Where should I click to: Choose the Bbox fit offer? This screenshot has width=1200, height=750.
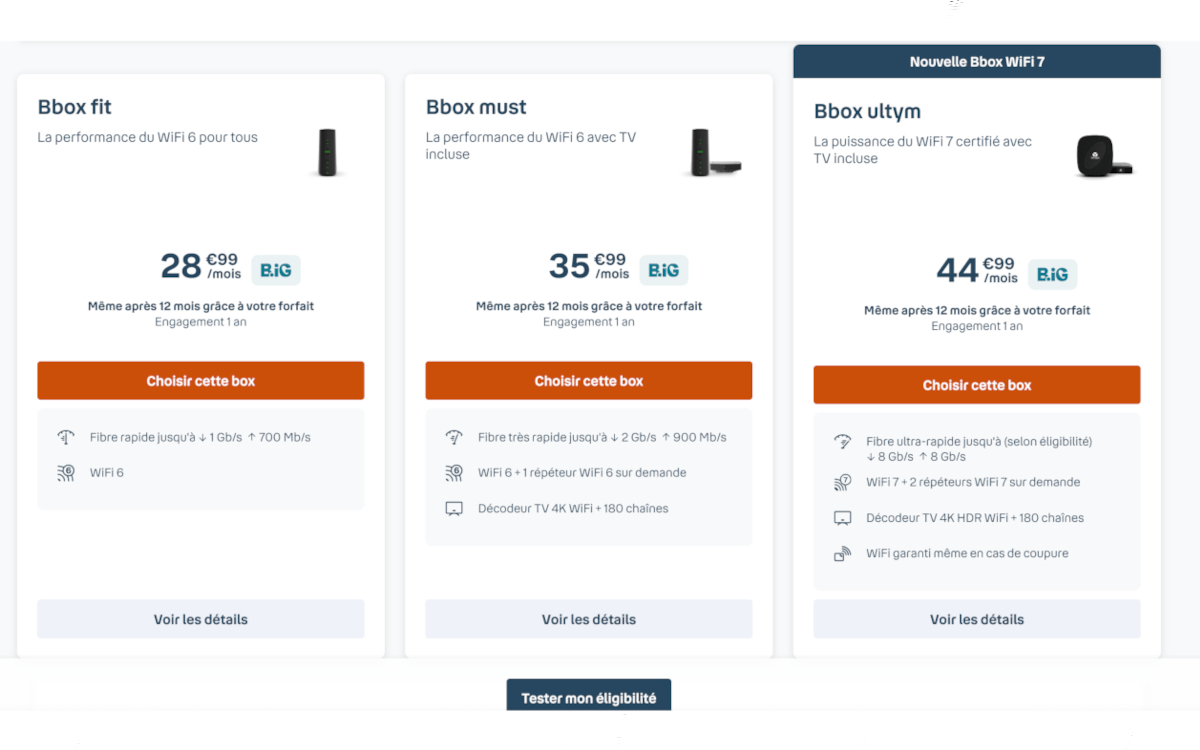click(201, 381)
